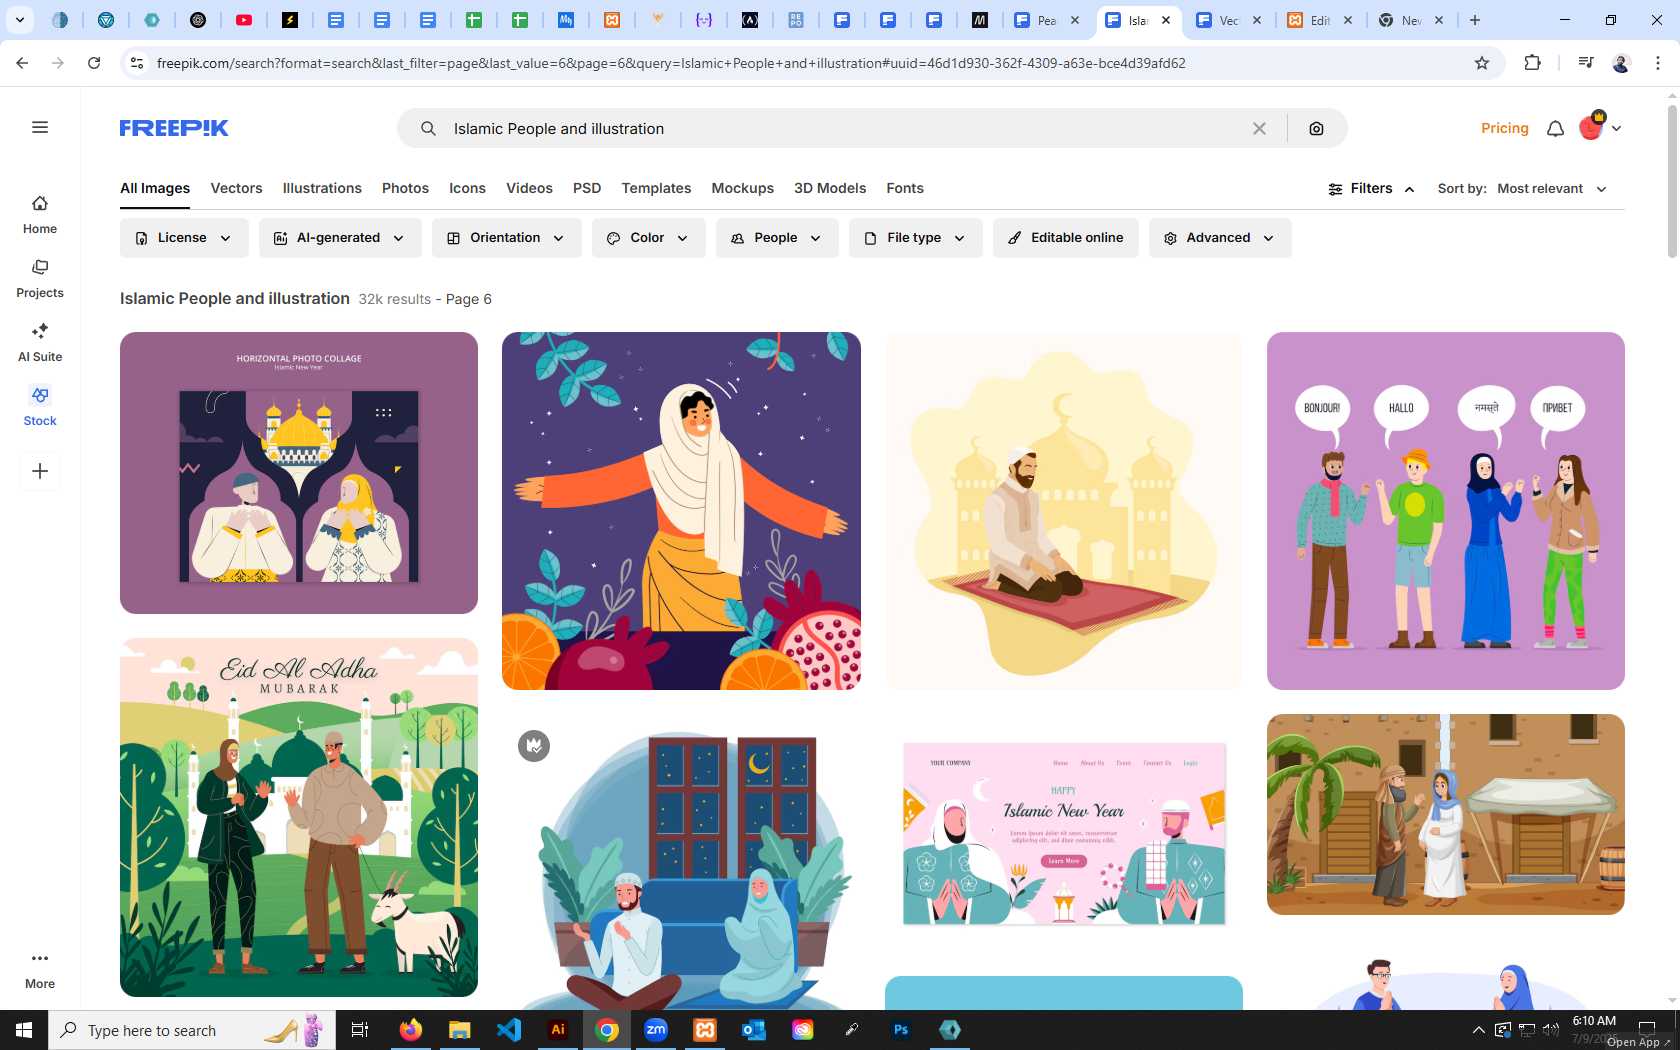The width and height of the screenshot is (1680, 1050).
Task: Open the Eid Al Adha Mubarak illustration
Action: [299, 817]
